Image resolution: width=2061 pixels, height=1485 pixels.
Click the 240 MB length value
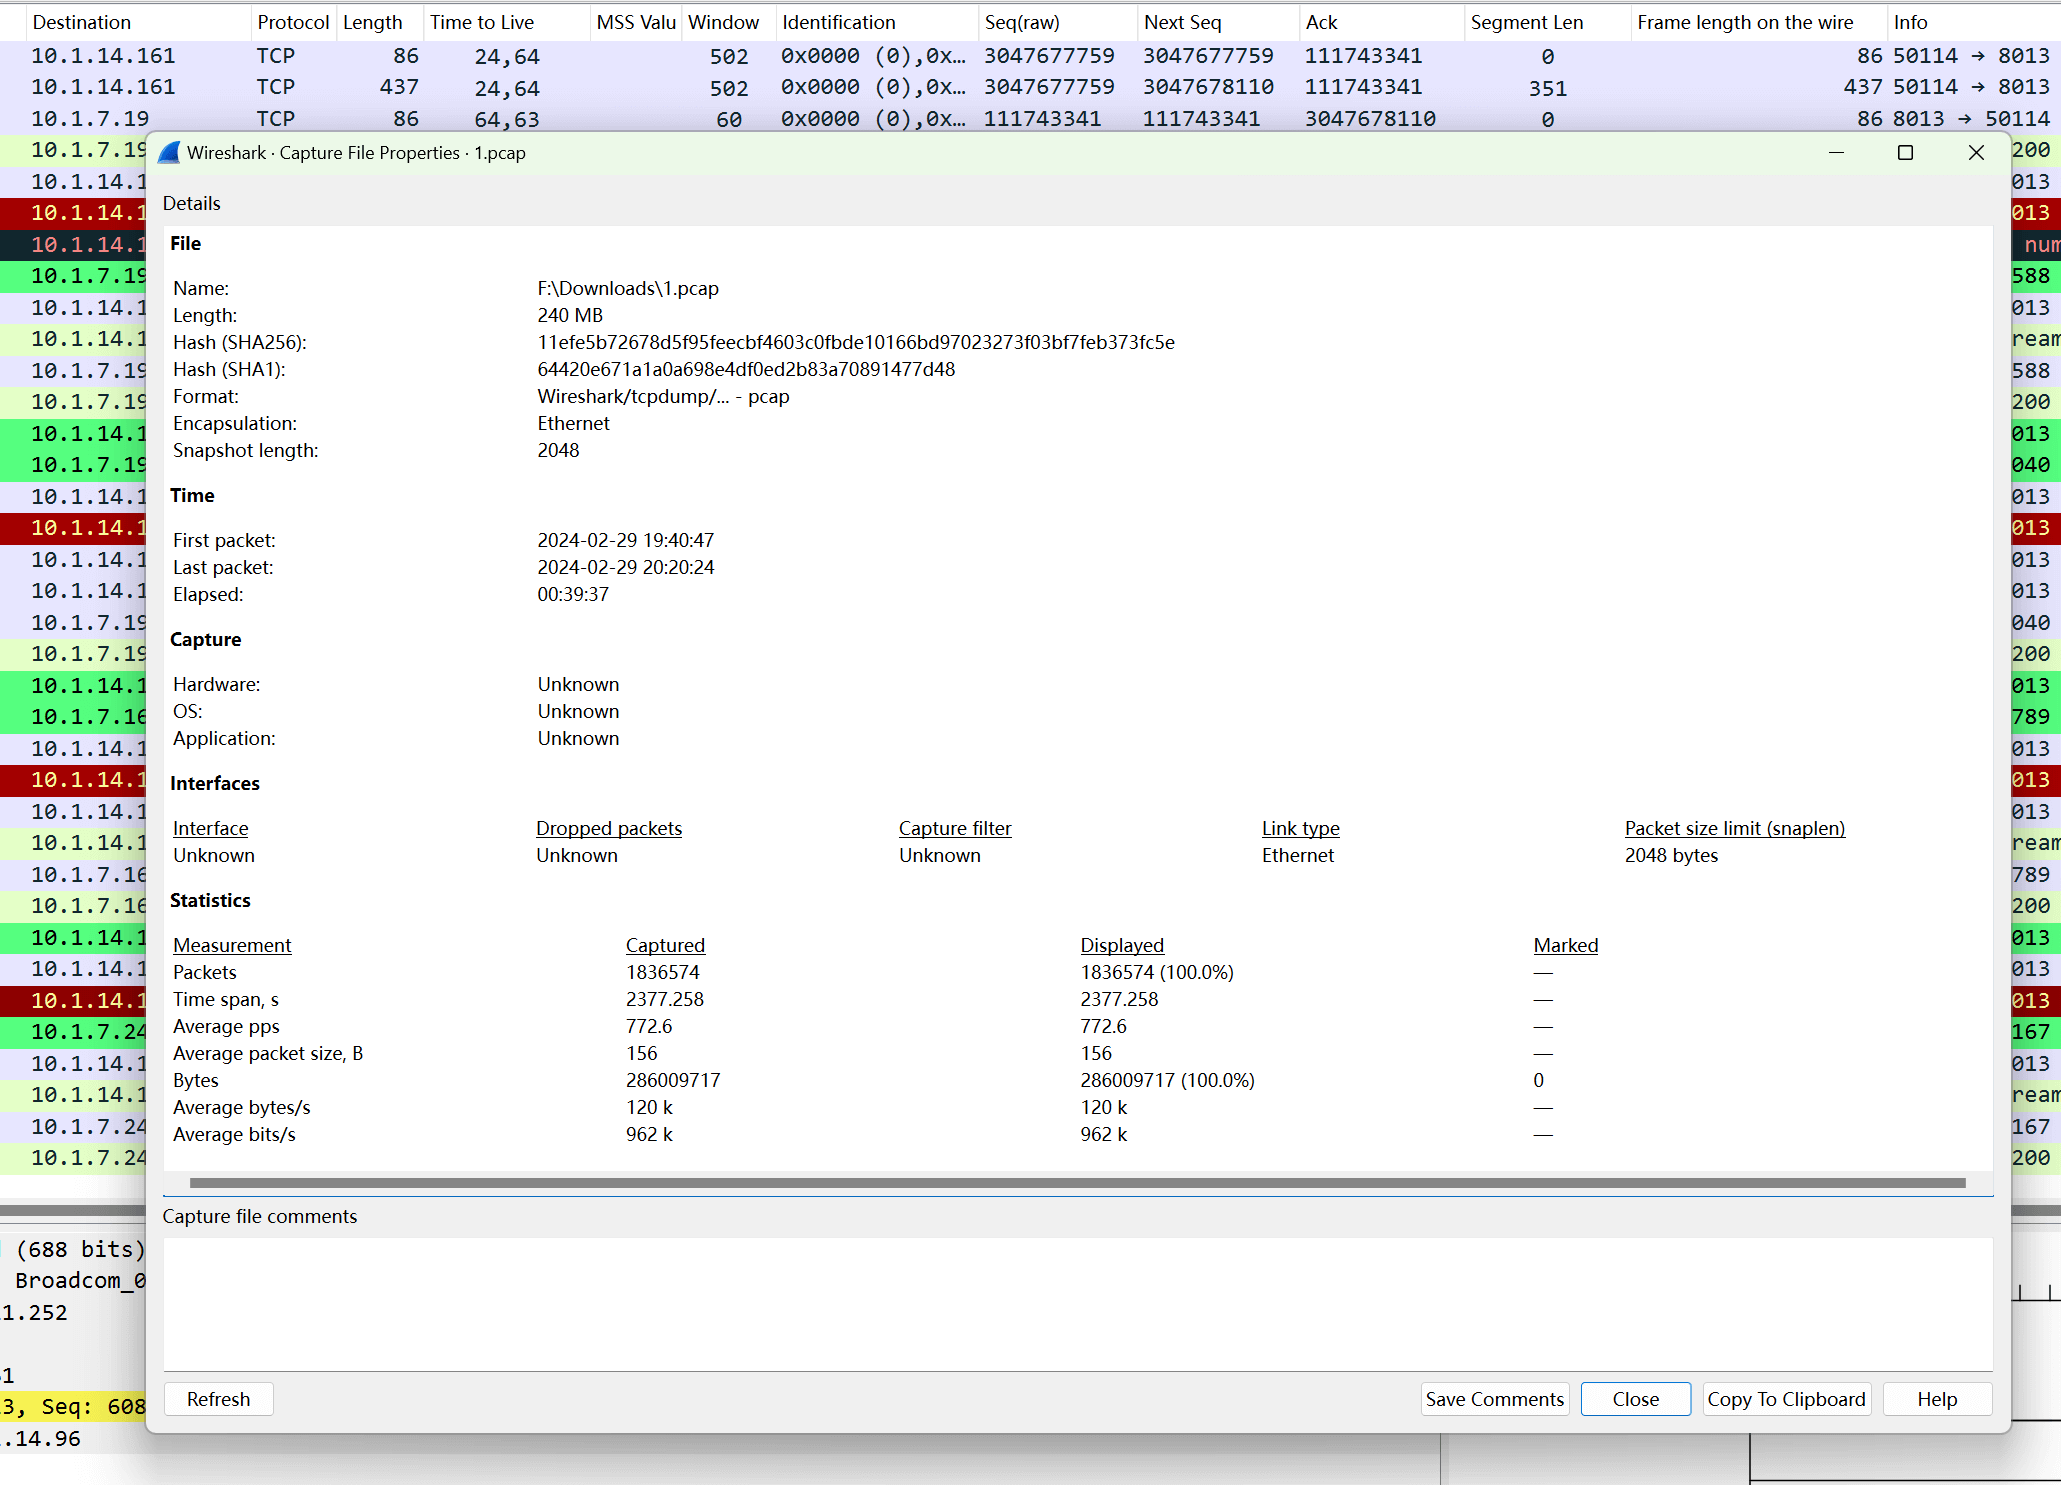(x=570, y=315)
